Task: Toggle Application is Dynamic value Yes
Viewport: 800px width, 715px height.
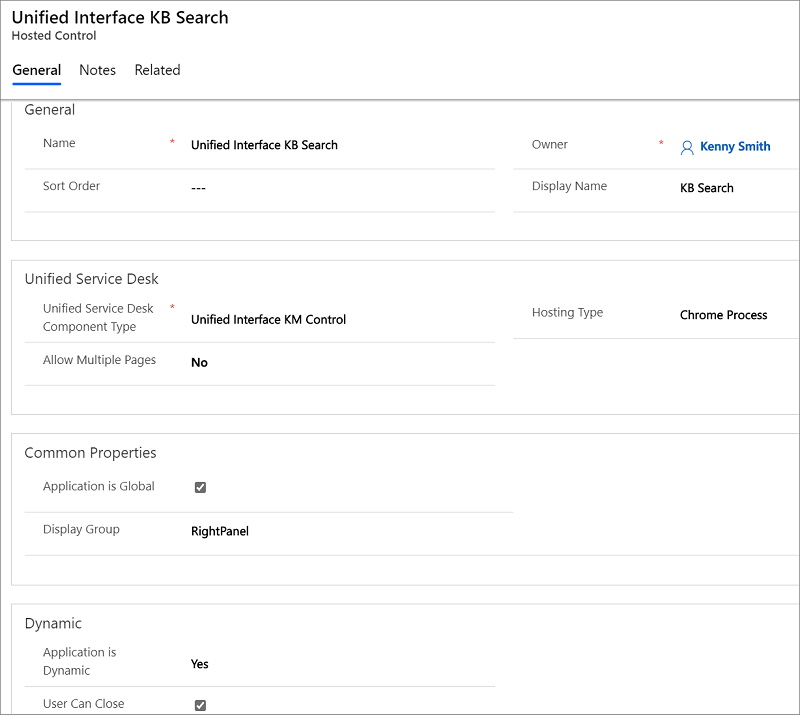Action: coord(199,664)
